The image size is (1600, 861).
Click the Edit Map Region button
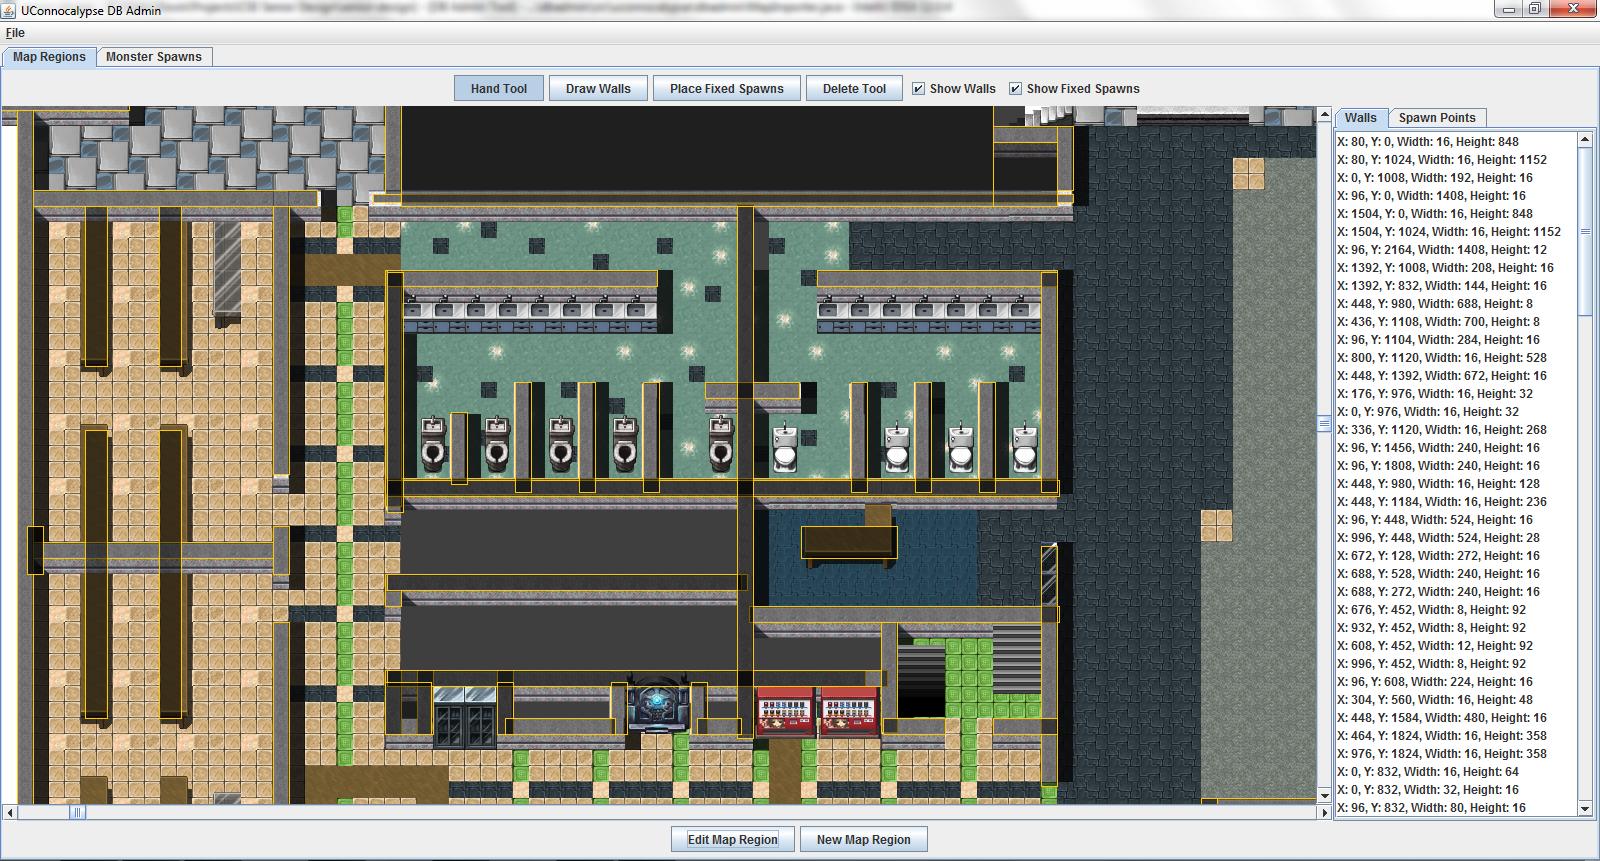733,839
